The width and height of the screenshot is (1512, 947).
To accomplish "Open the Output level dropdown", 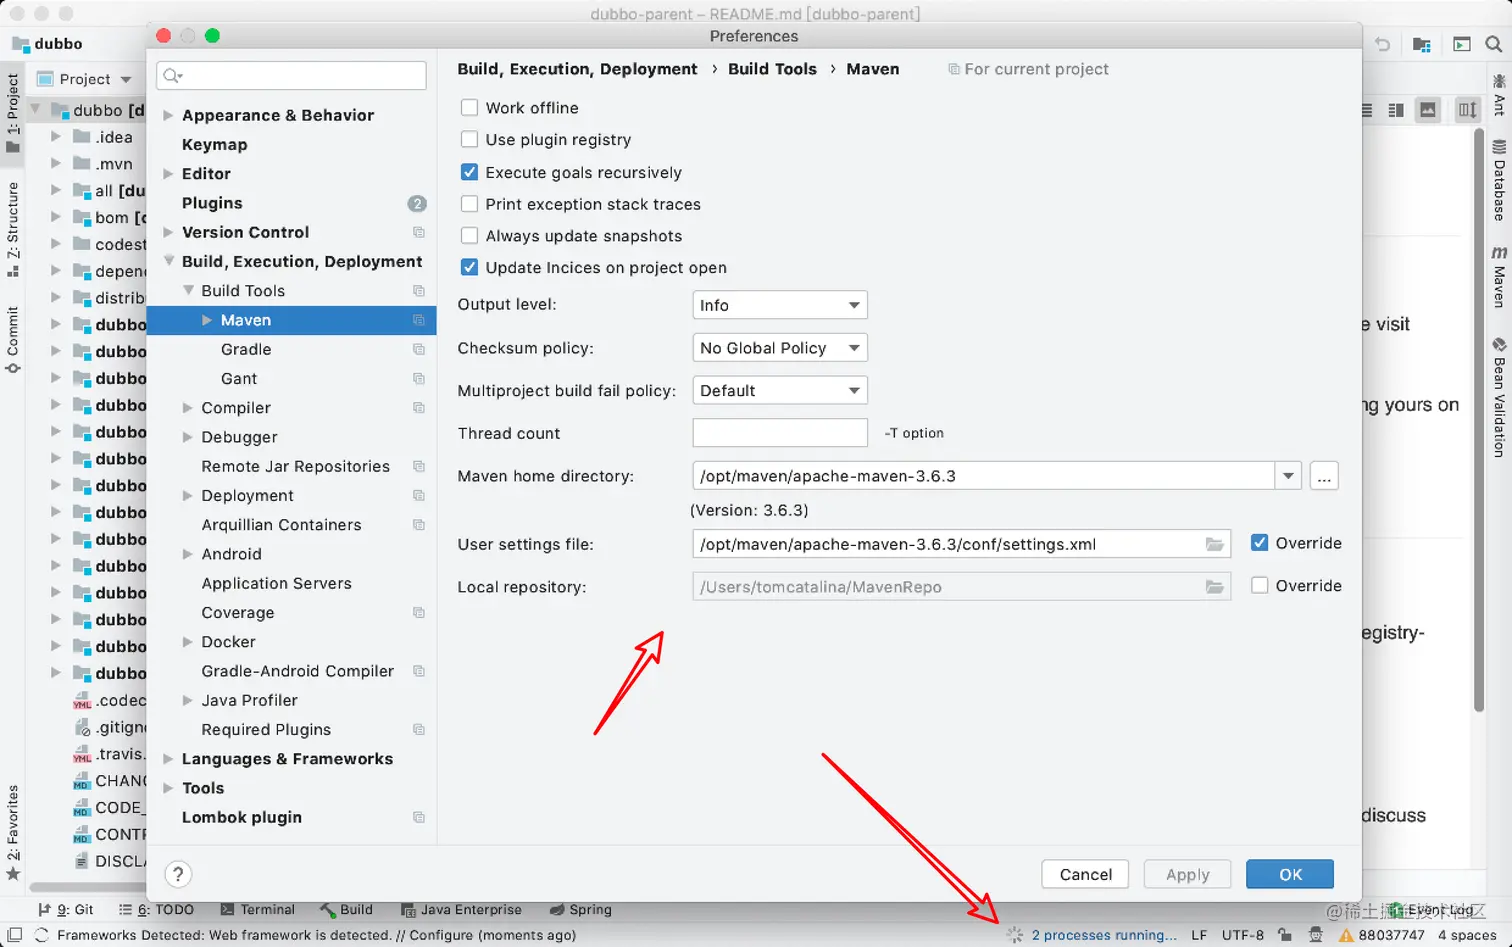I will [x=780, y=305].
